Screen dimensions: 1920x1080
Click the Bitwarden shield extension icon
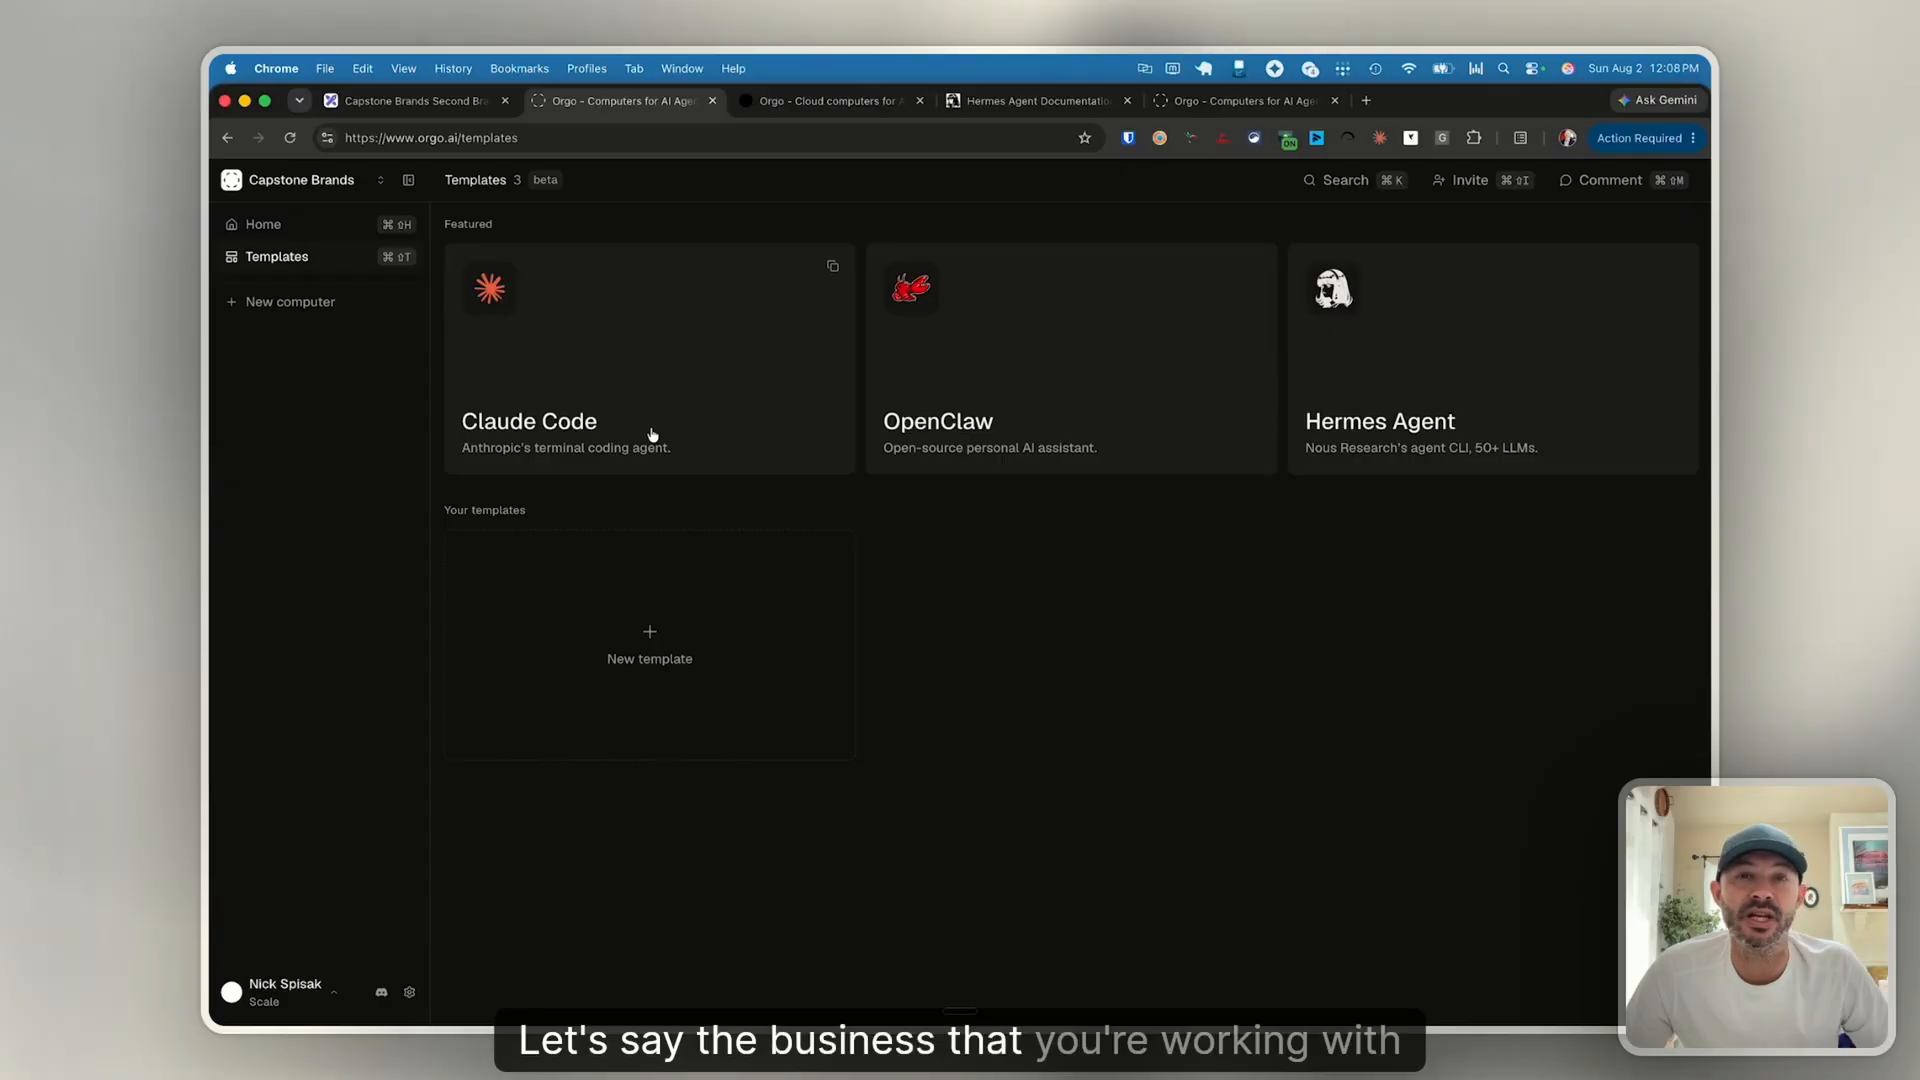click(1128, 138)
